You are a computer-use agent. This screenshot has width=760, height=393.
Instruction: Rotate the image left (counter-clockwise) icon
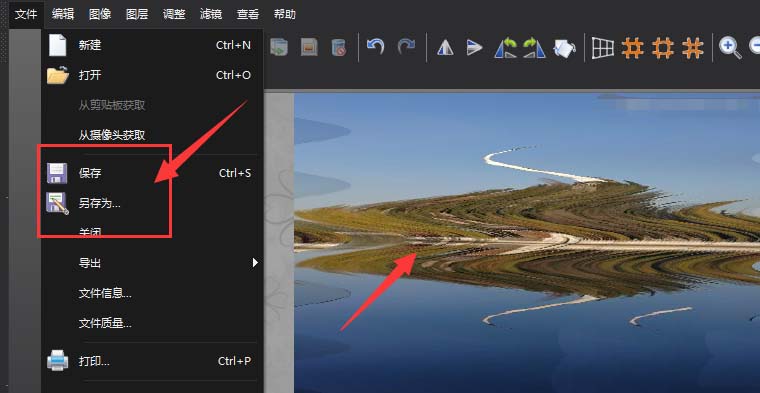click(x=506, y=47)
